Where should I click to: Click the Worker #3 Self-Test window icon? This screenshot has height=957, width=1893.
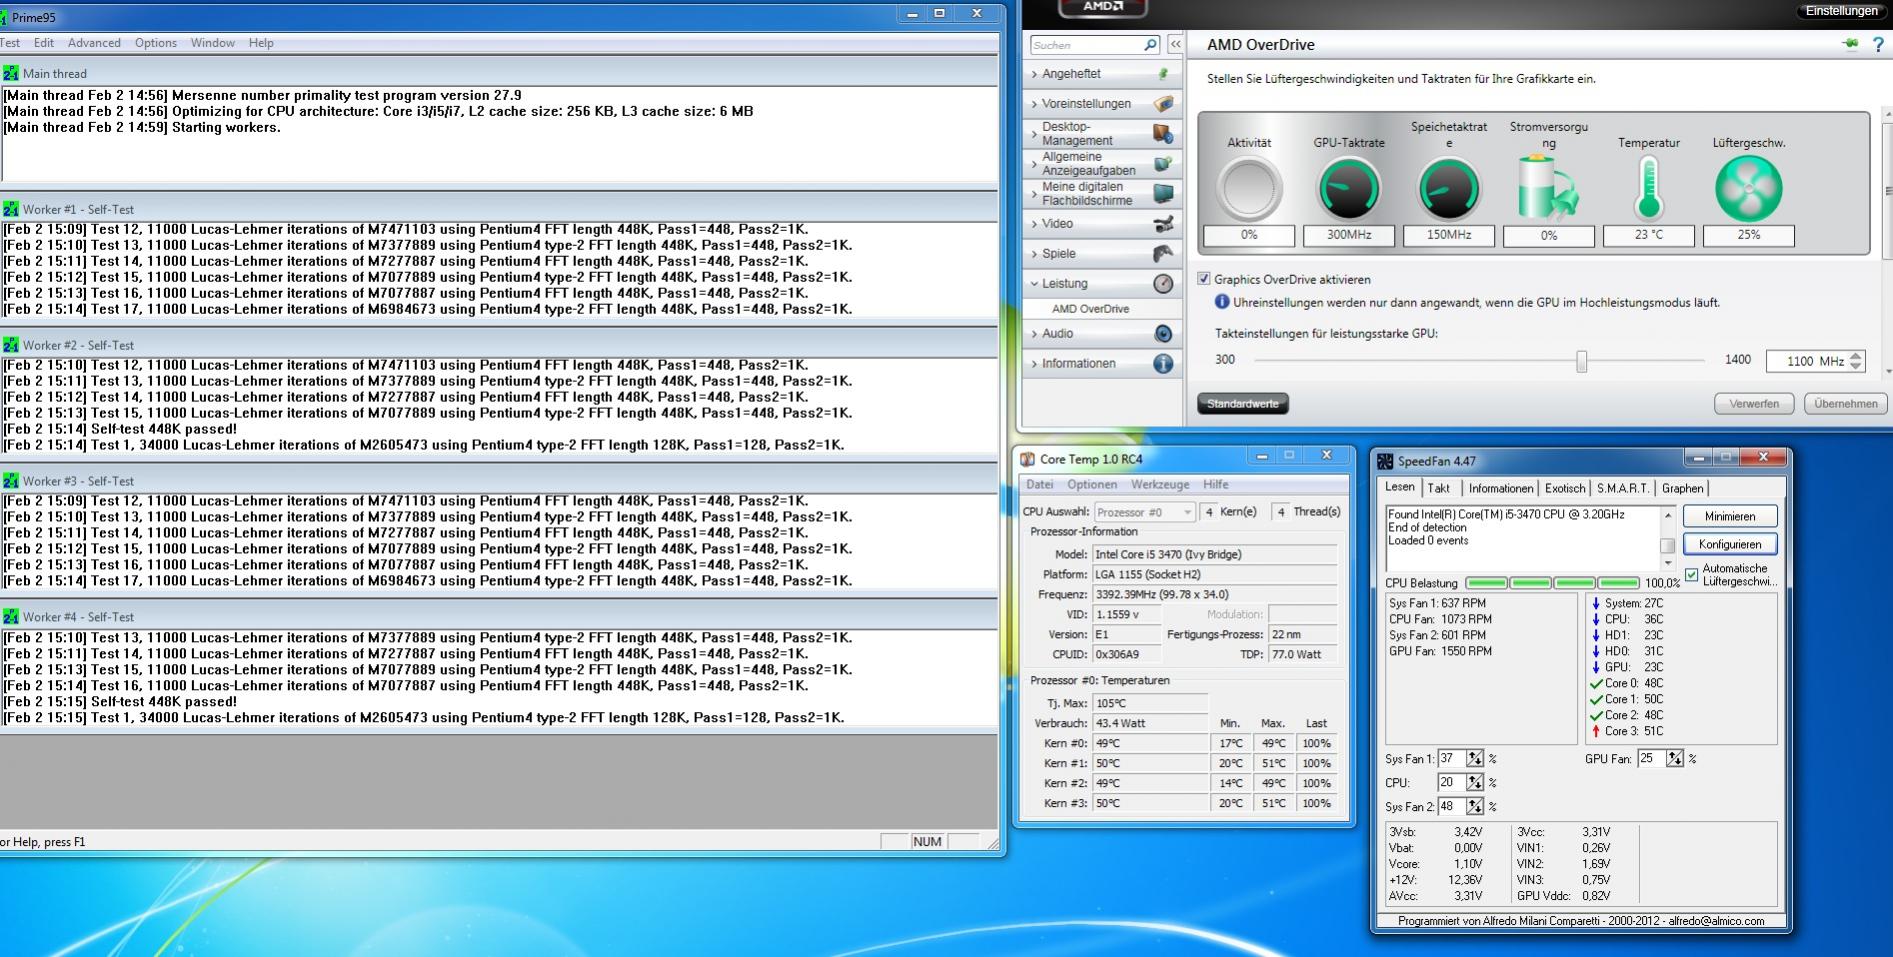coord(11,481)
